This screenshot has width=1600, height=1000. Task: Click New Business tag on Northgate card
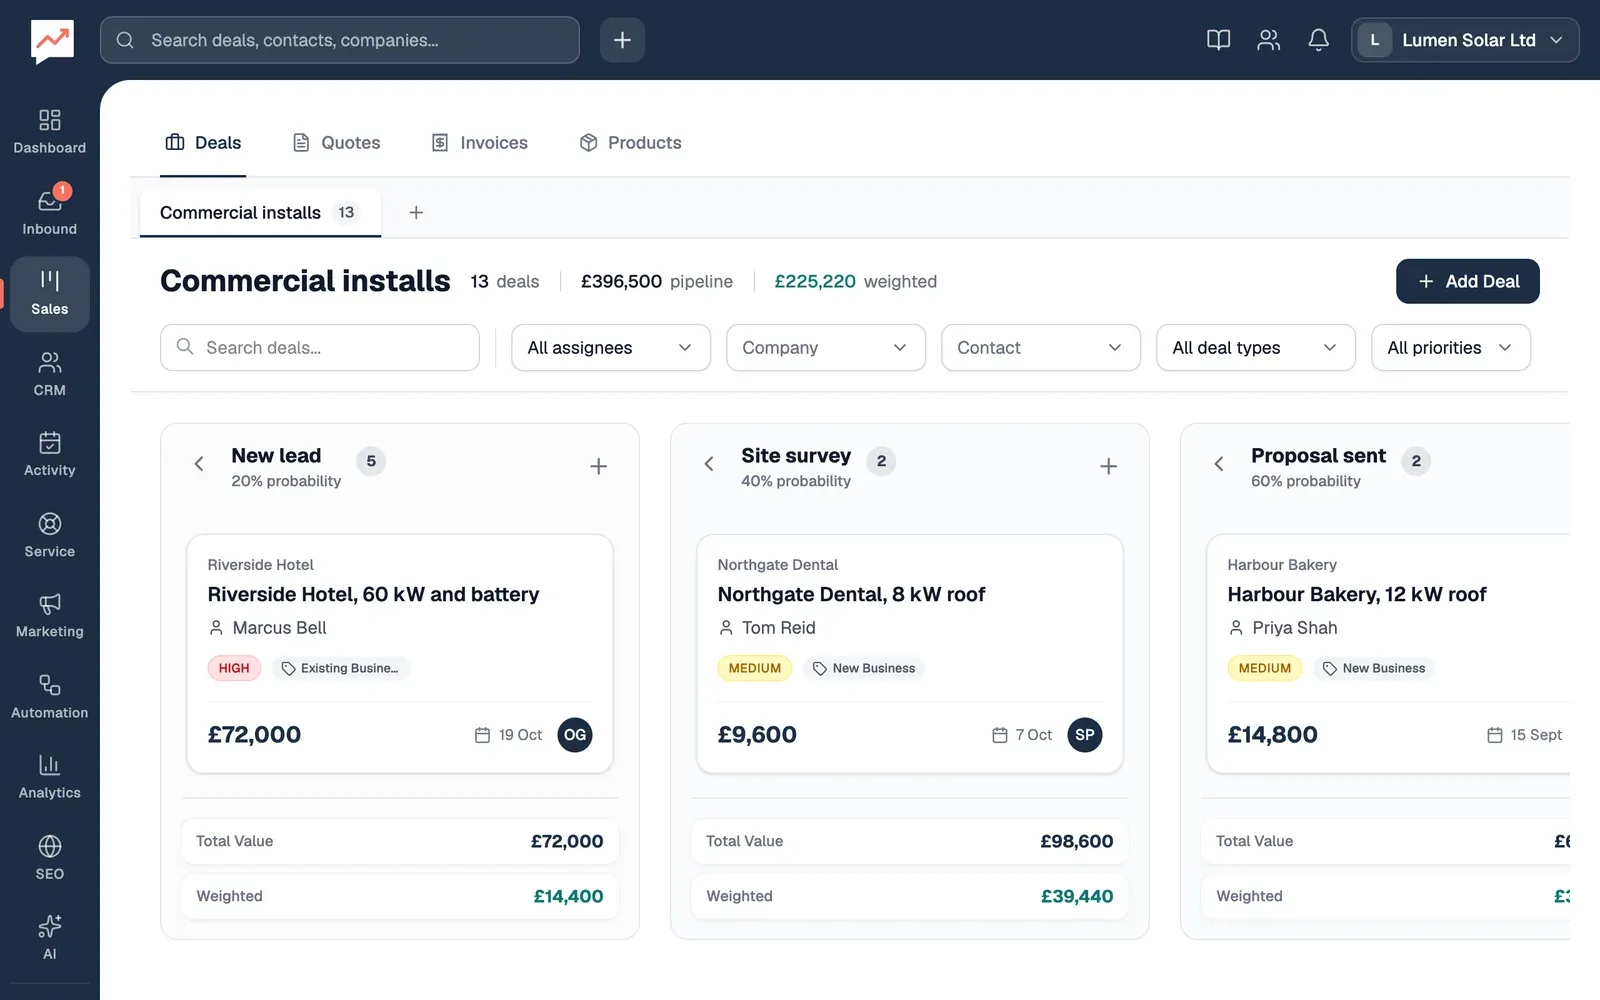[x=864, y=668]
